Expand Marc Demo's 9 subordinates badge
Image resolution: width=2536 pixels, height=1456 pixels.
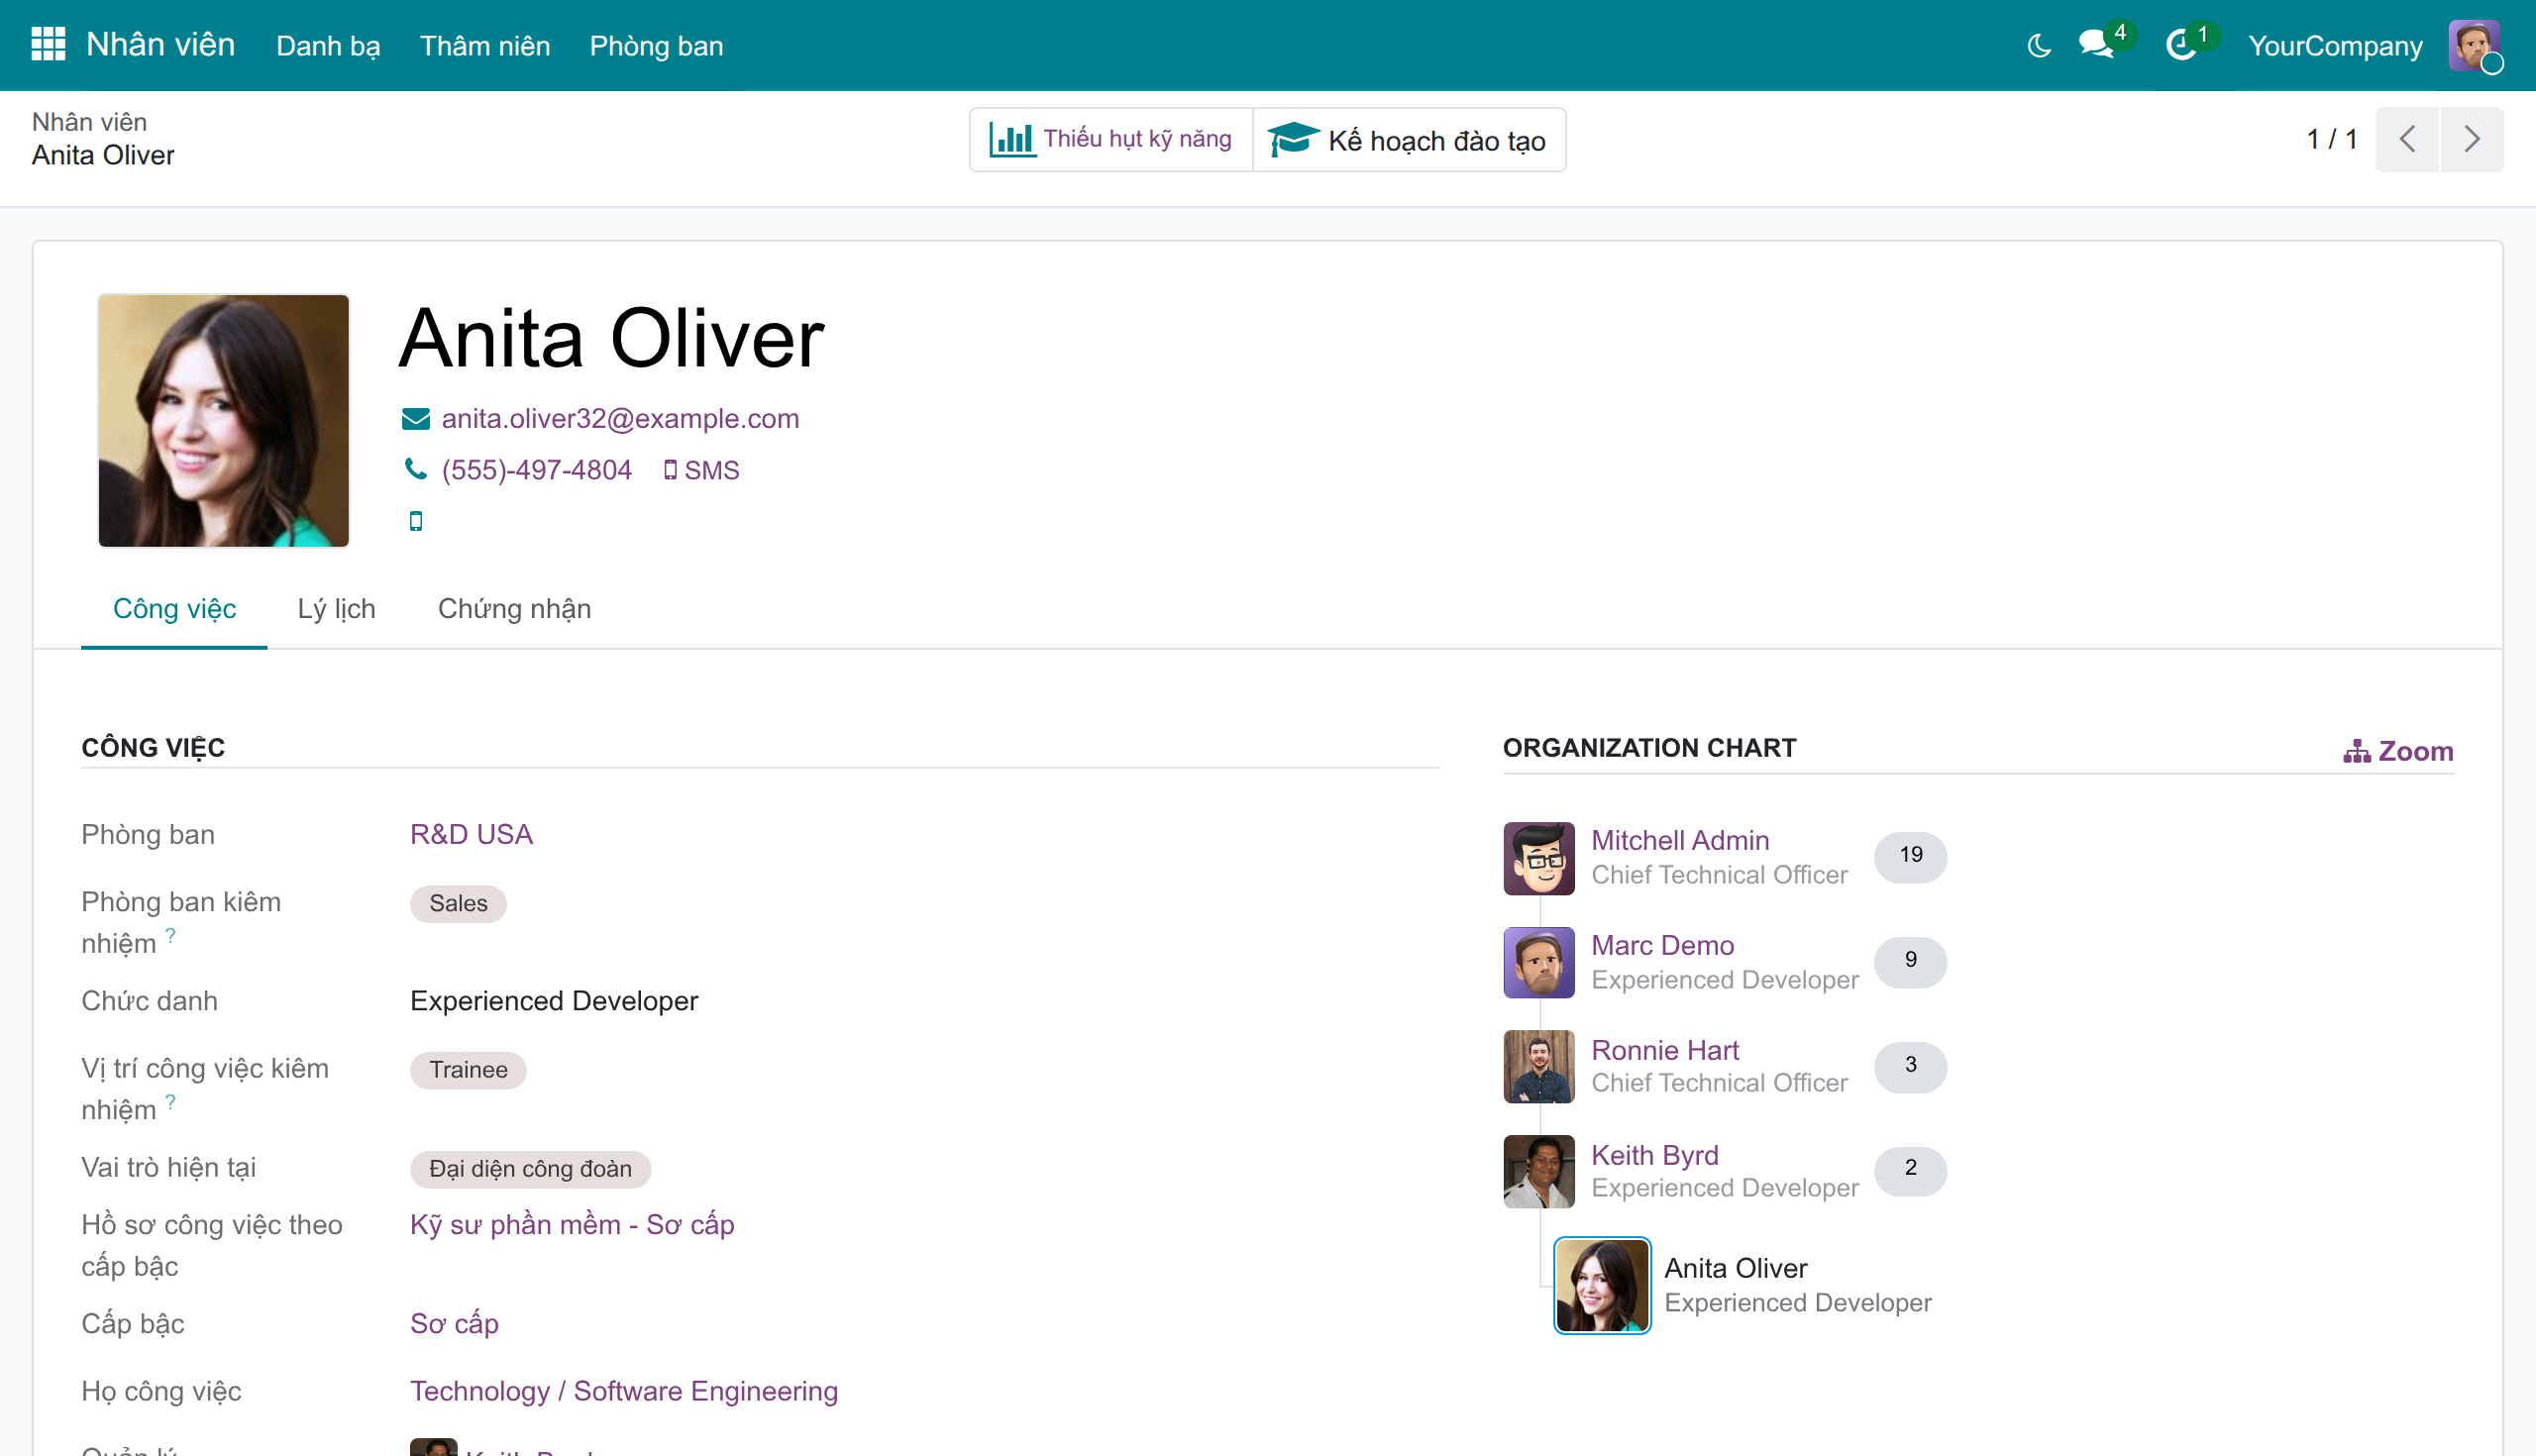[1910, 960]
